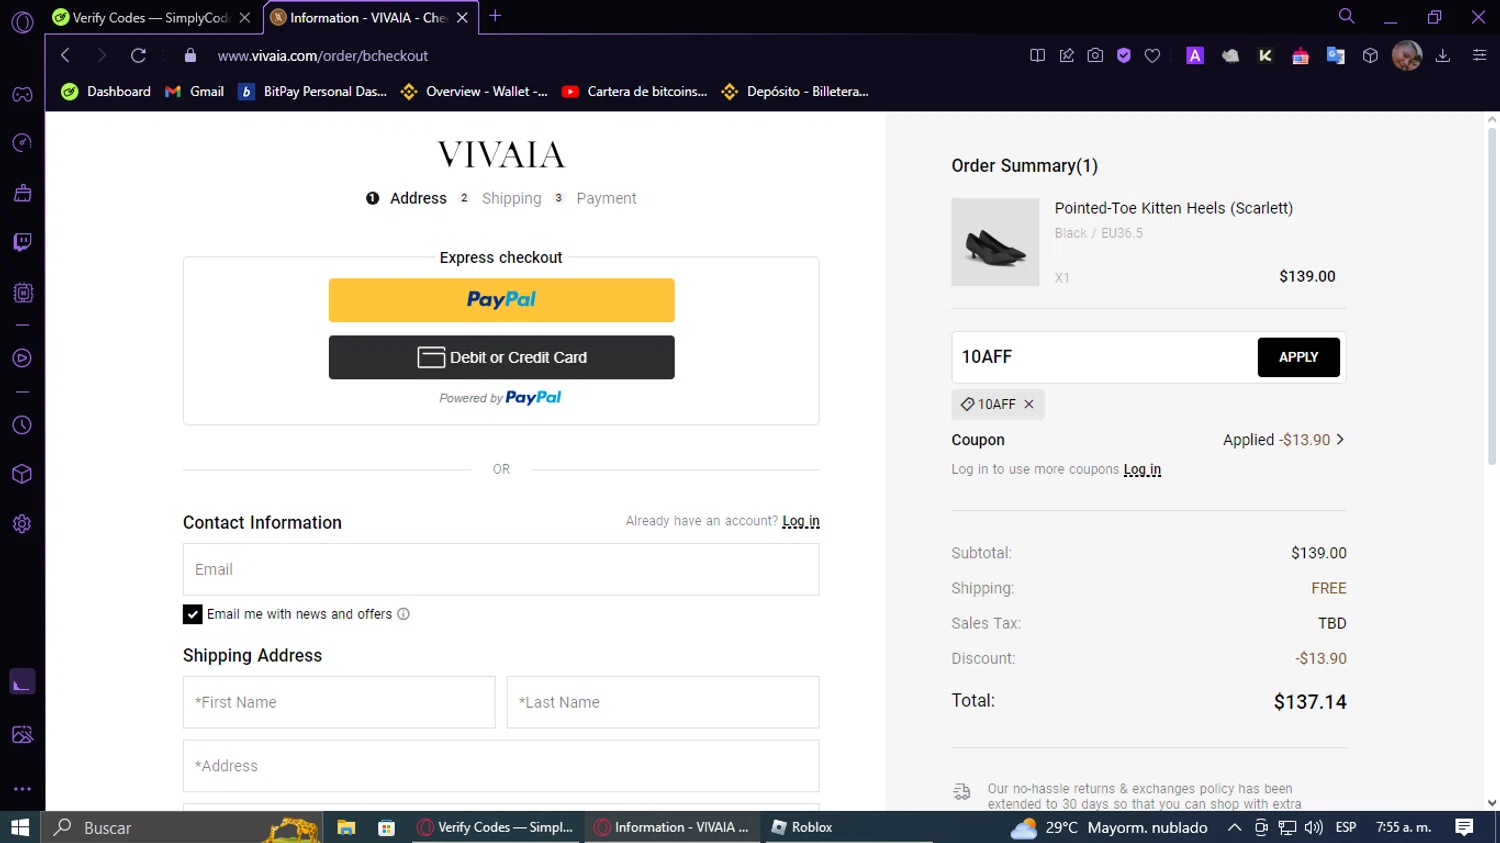Open the weather widget 29°C

point(1109,827)
